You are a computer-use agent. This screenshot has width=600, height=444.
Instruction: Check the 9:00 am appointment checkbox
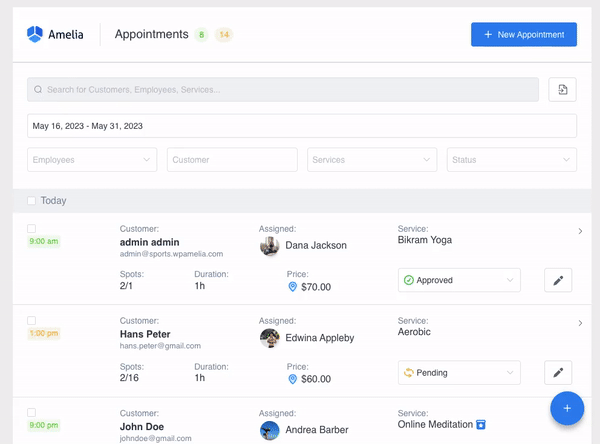click(32, 229)
